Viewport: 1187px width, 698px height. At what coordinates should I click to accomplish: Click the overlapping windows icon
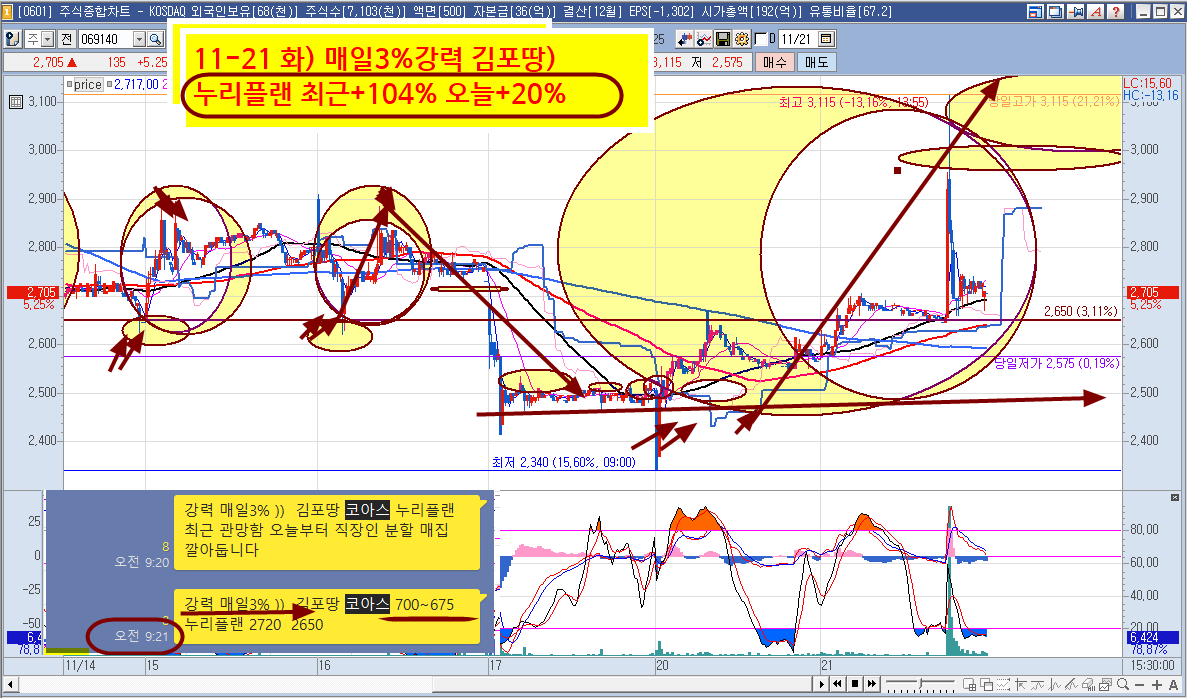[x=987, y=685]
